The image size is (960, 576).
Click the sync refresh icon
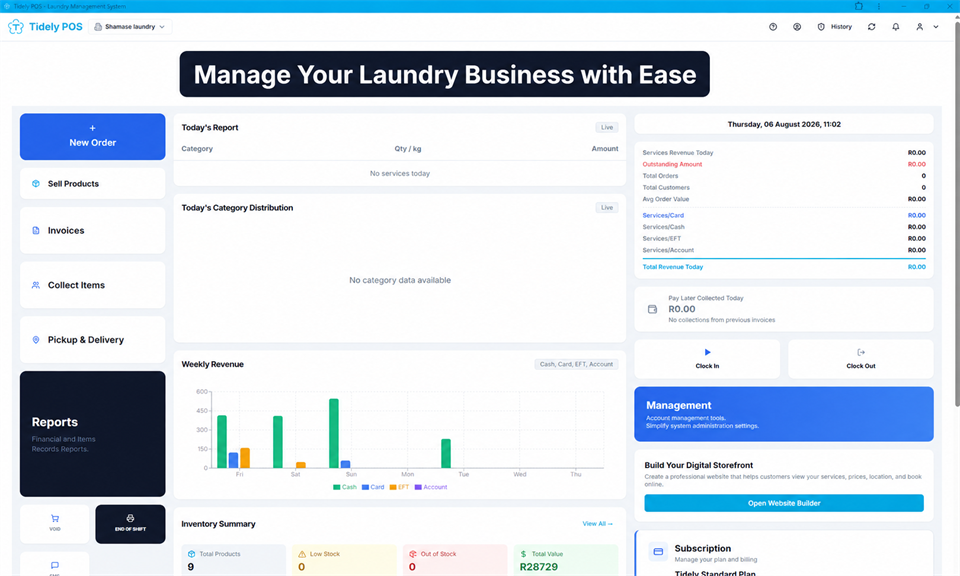click(871, 27)
